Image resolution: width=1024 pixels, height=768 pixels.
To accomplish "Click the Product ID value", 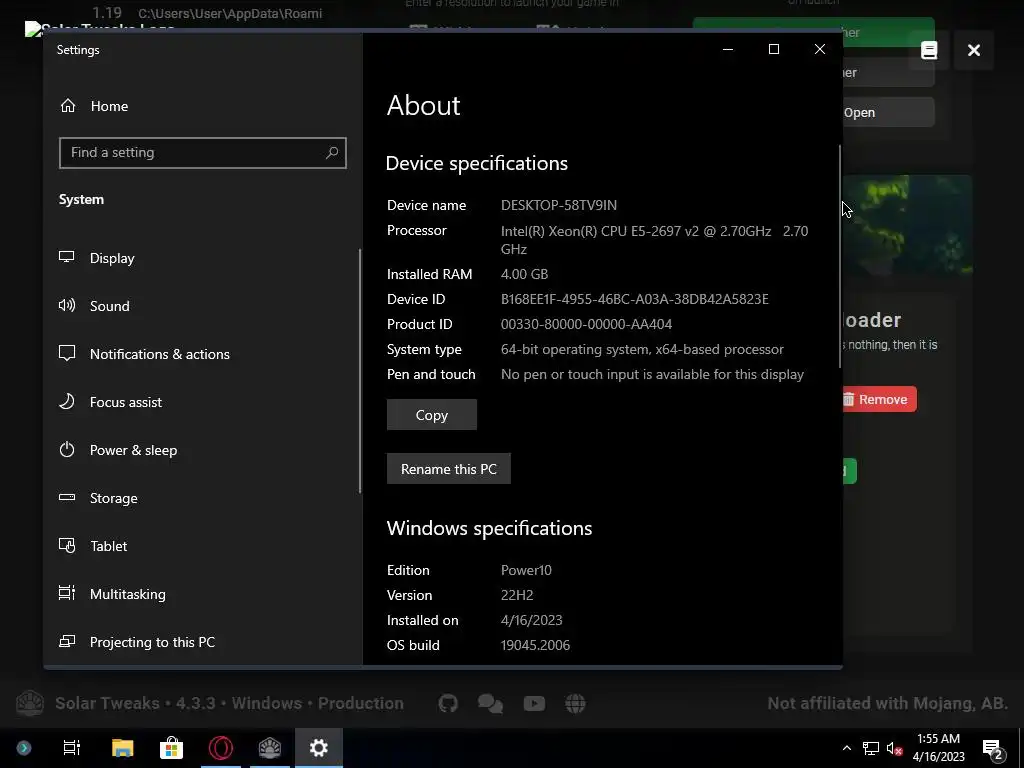I will (x=586, y=324).
